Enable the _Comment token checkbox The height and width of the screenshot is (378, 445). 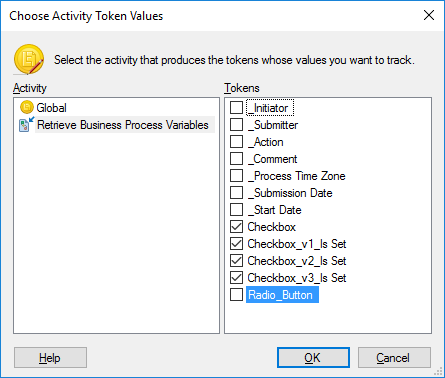coord(236,159)
